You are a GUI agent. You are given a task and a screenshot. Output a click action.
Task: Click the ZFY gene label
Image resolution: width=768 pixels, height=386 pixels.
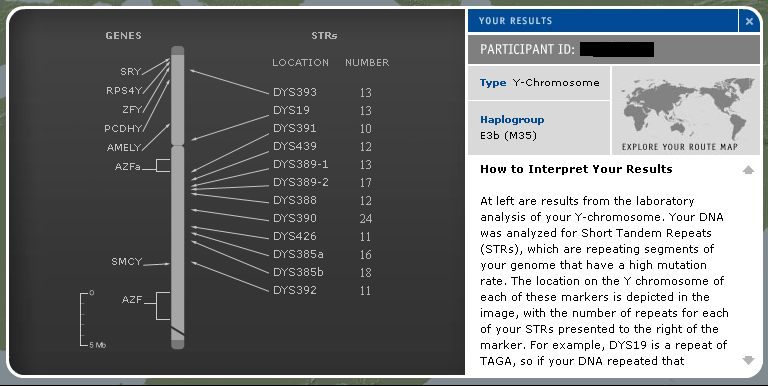coord(132,110)
